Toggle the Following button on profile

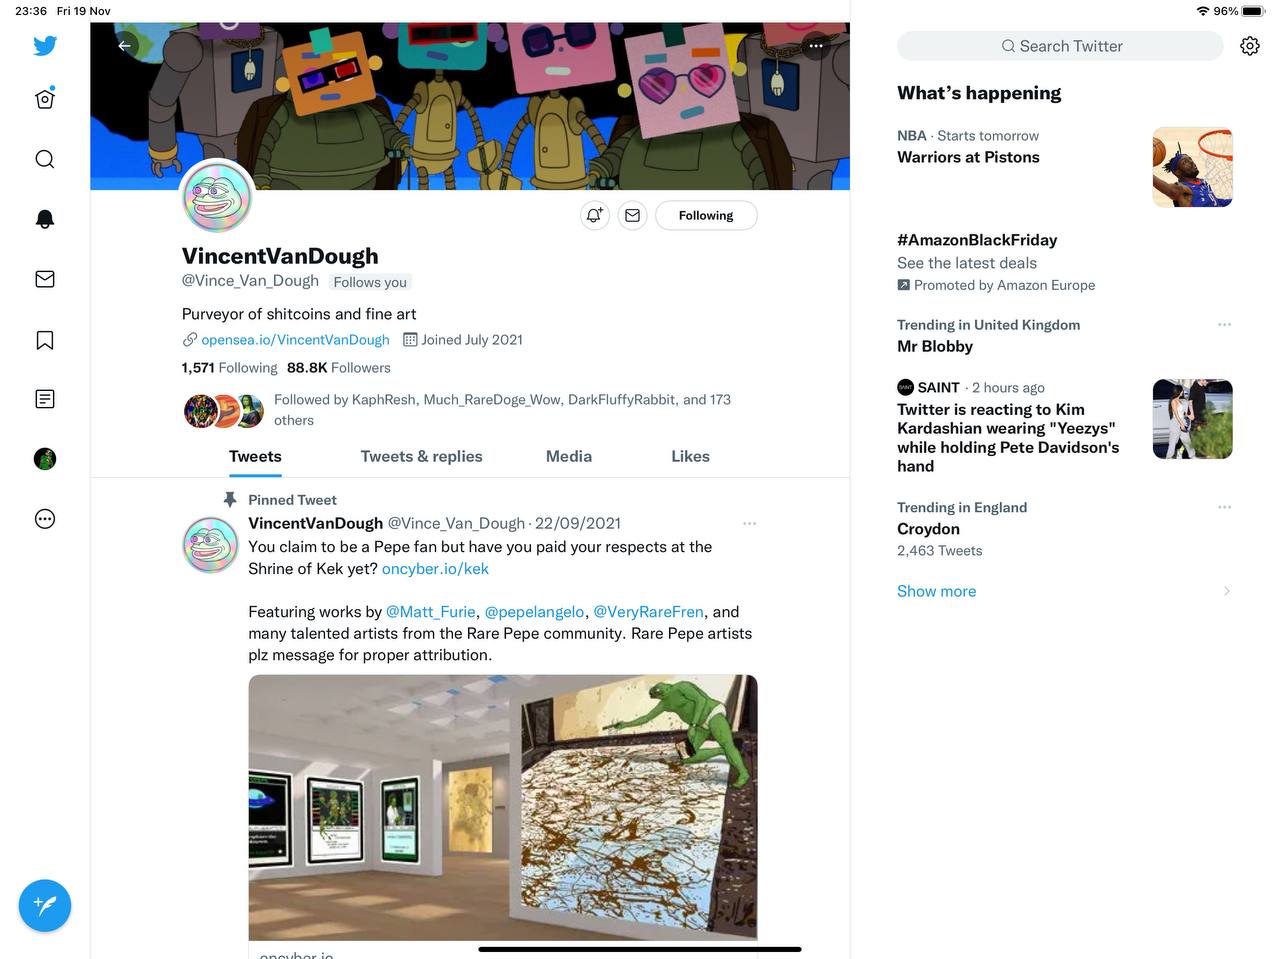point(706,215)
